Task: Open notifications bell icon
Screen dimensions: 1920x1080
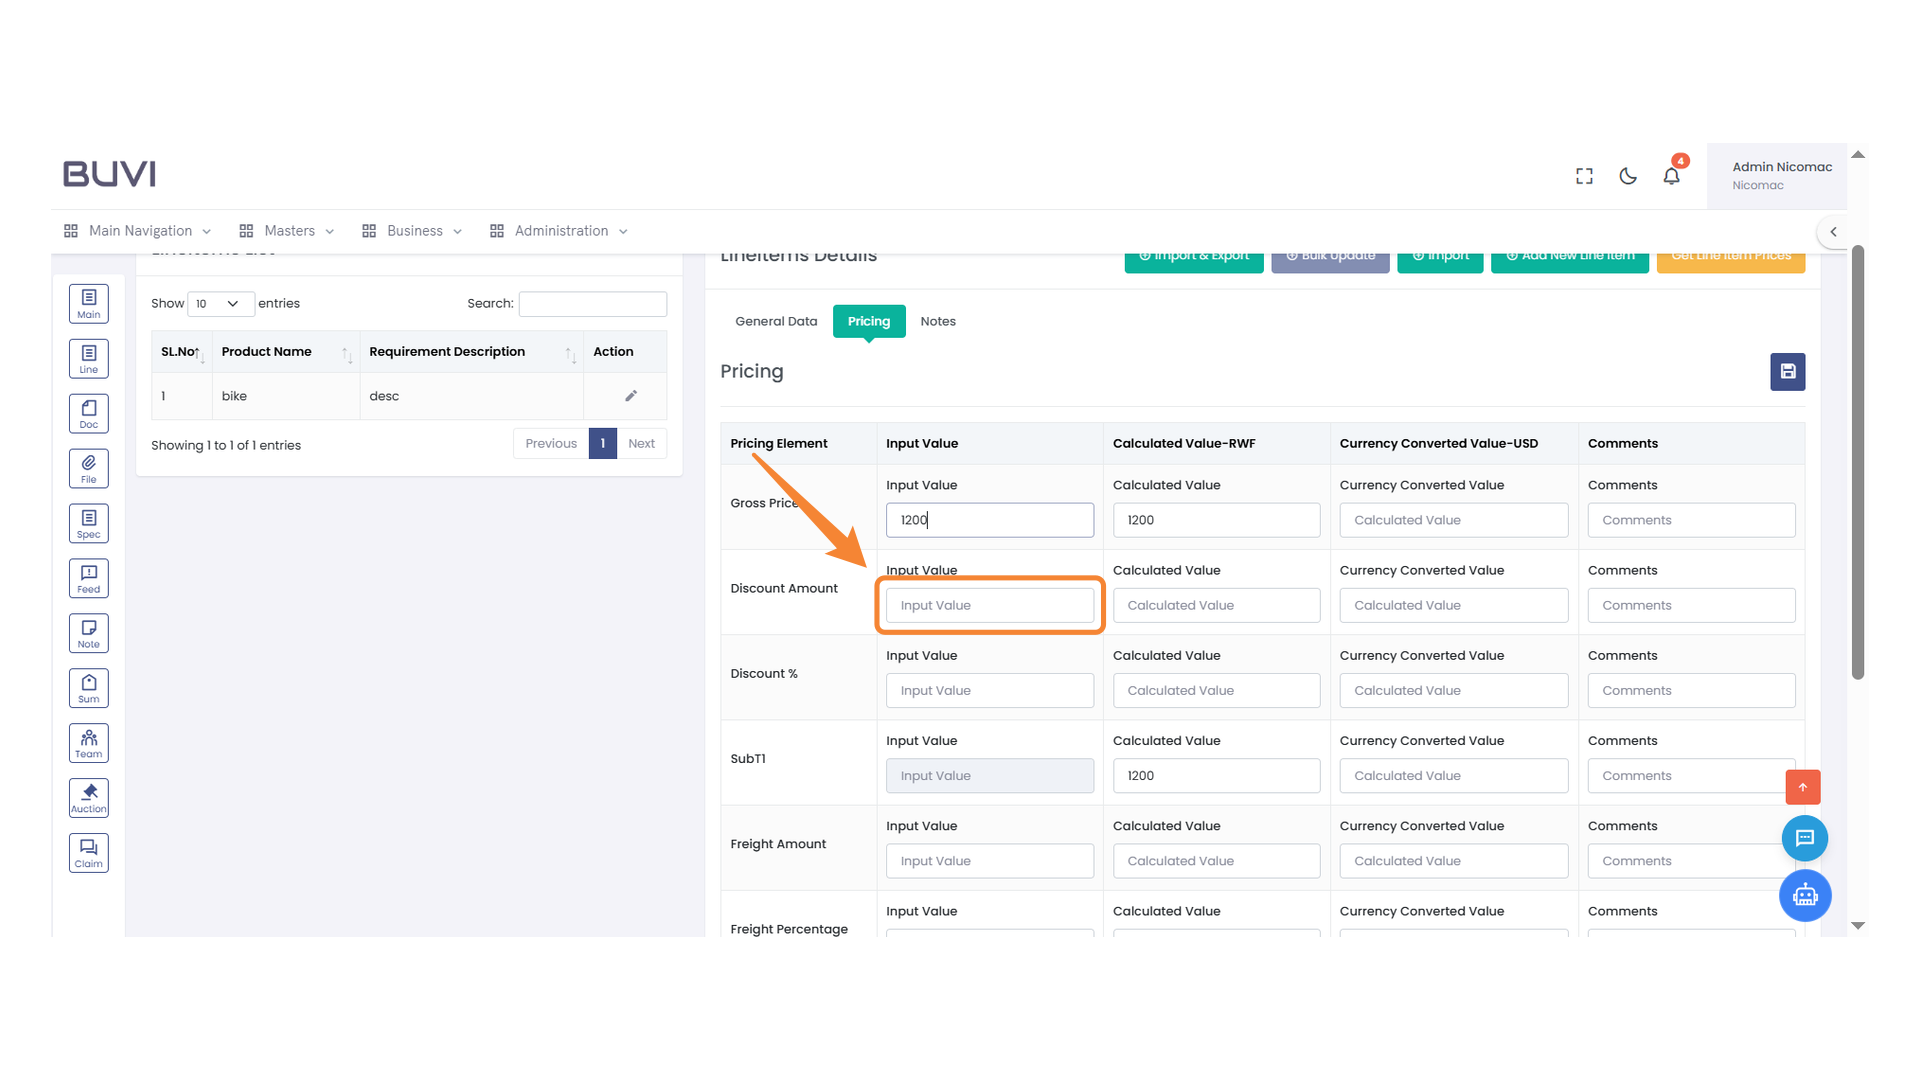Action: [1671, 176]
